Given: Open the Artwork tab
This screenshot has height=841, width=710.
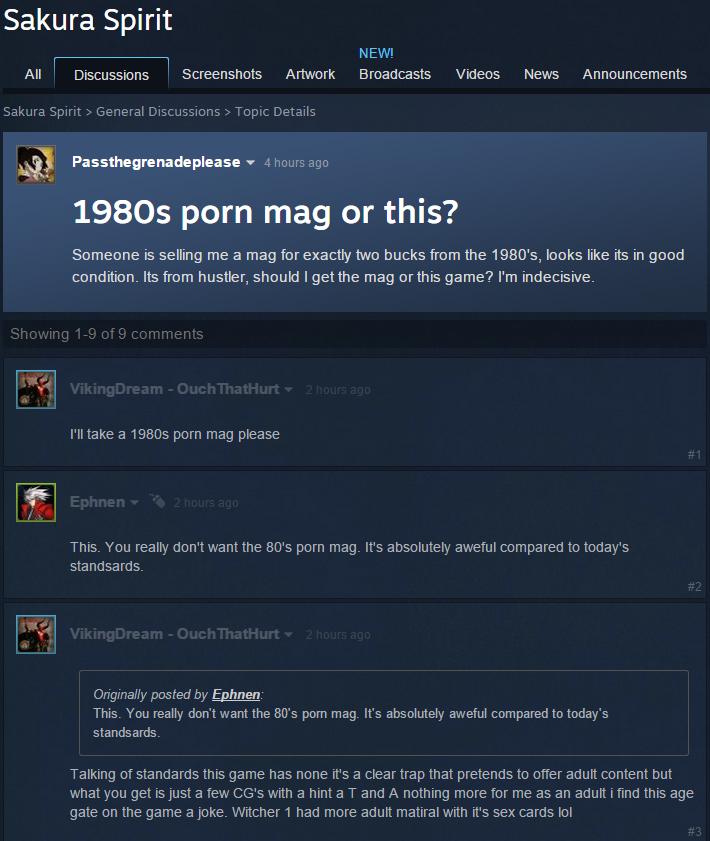Looking at the screenshot, I should click(310, 74).
